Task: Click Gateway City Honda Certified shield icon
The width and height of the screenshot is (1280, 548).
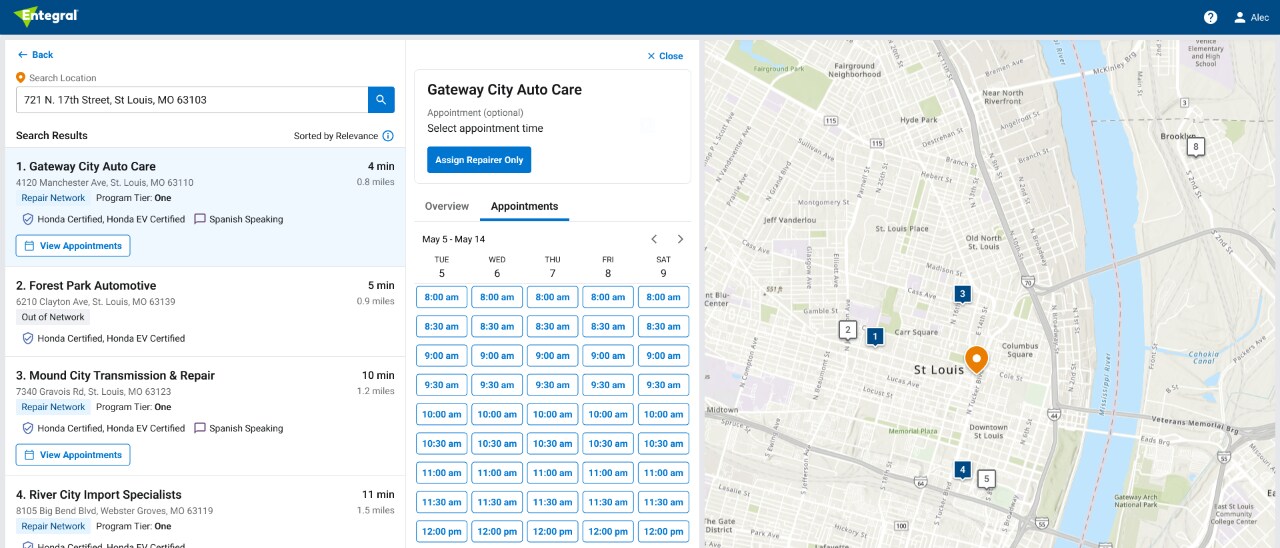Action: 28,219
